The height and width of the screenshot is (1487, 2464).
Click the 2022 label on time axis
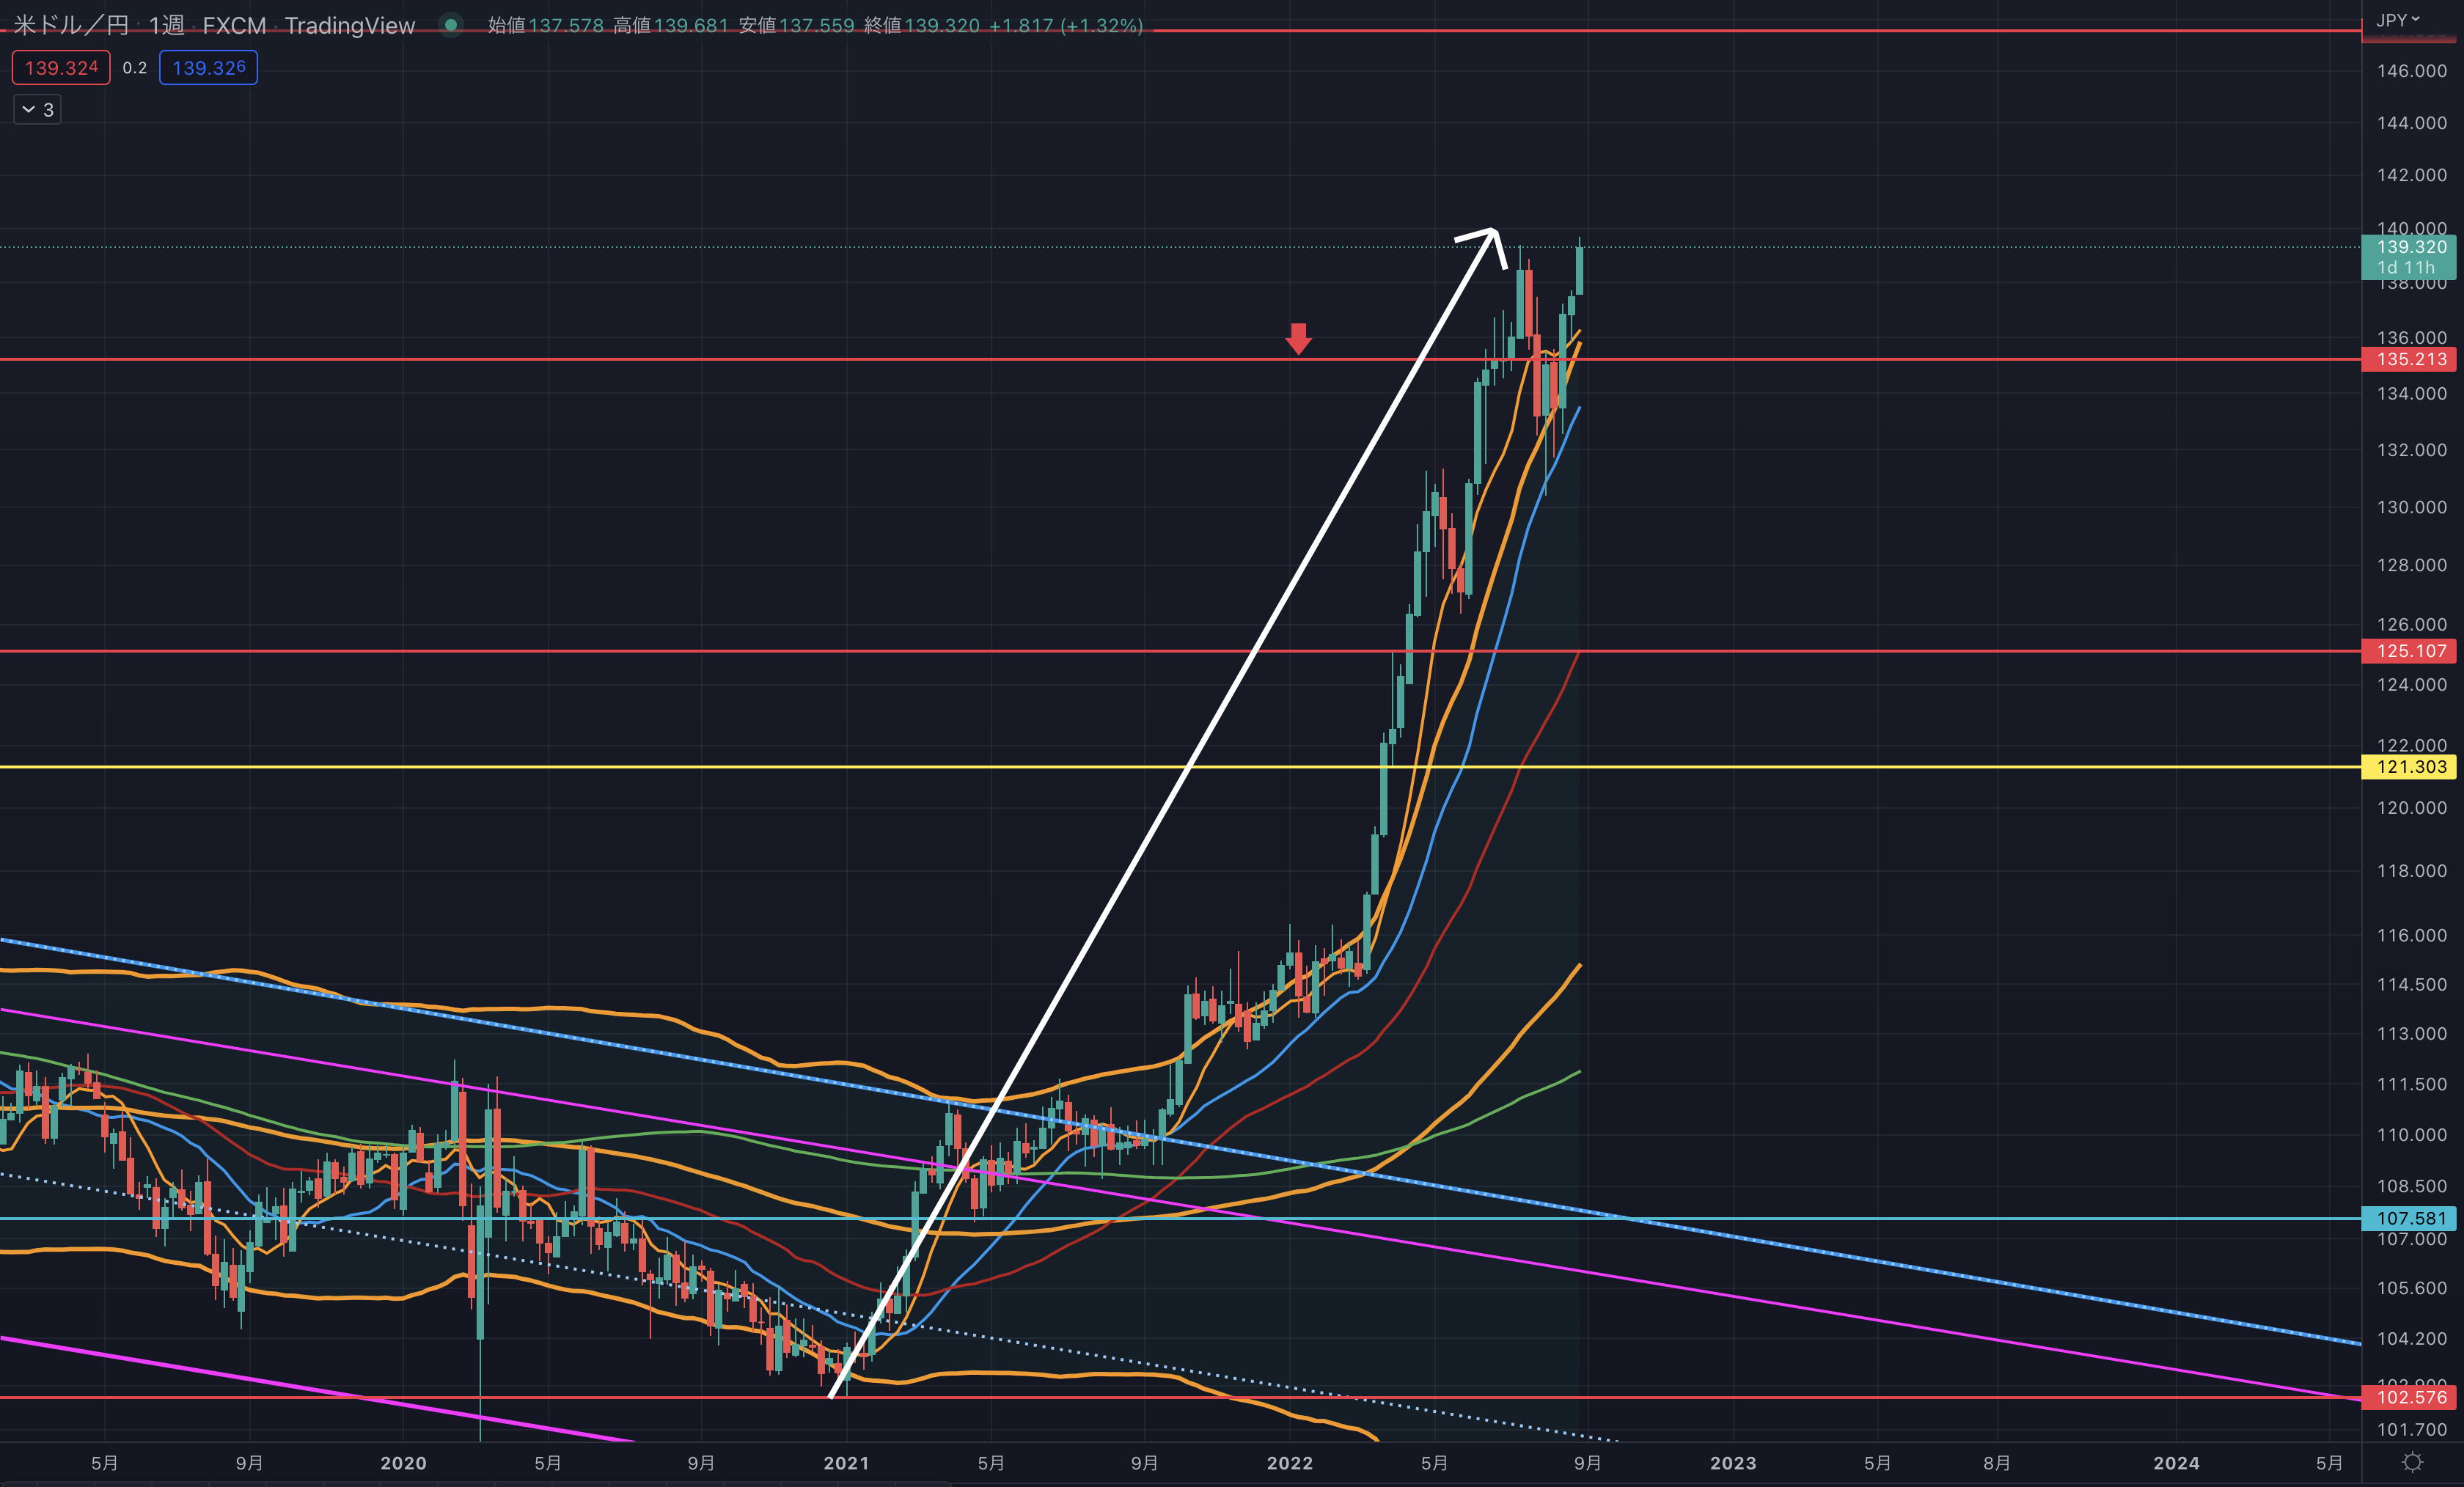coord(1289,1463)
